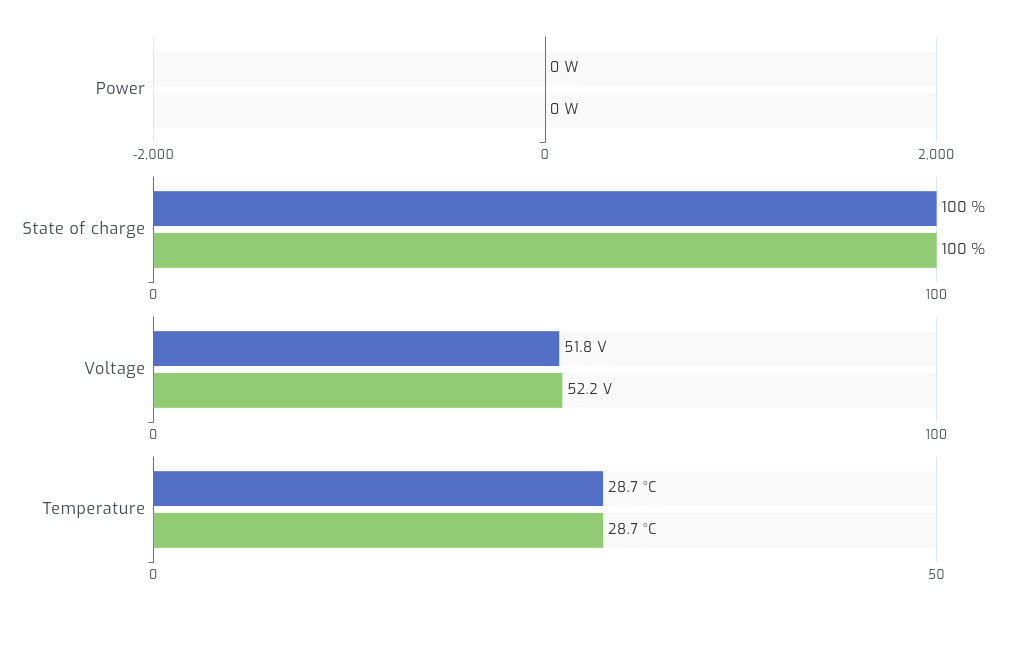This screenshot has height=648, width=1036.
Task: Select the green Voltage bar
Action: [x=357, y=390]
